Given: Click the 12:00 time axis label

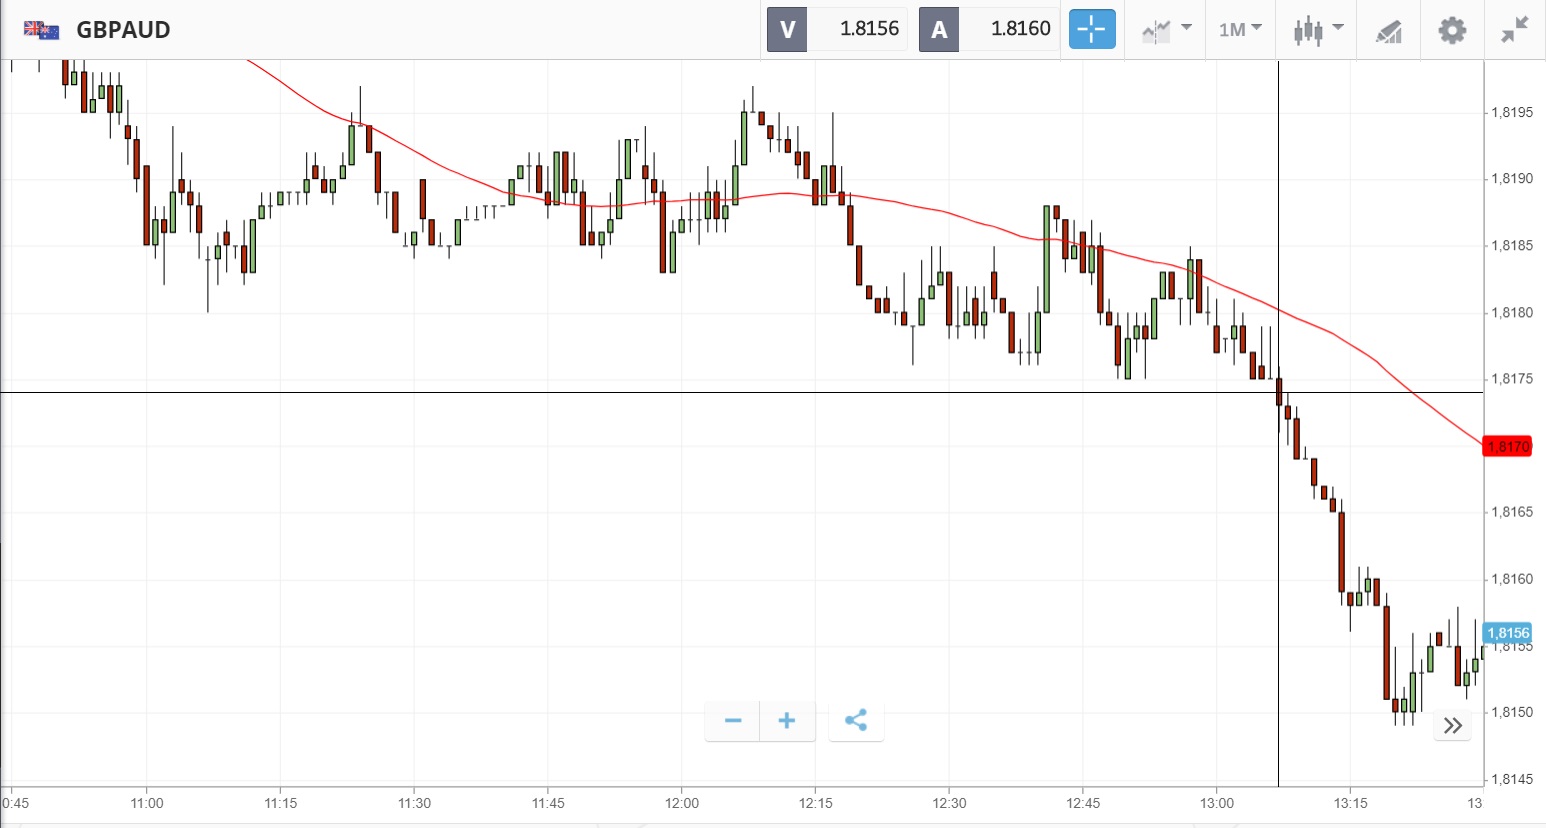Looking at the screenshot, I should [x=682, y=803].
